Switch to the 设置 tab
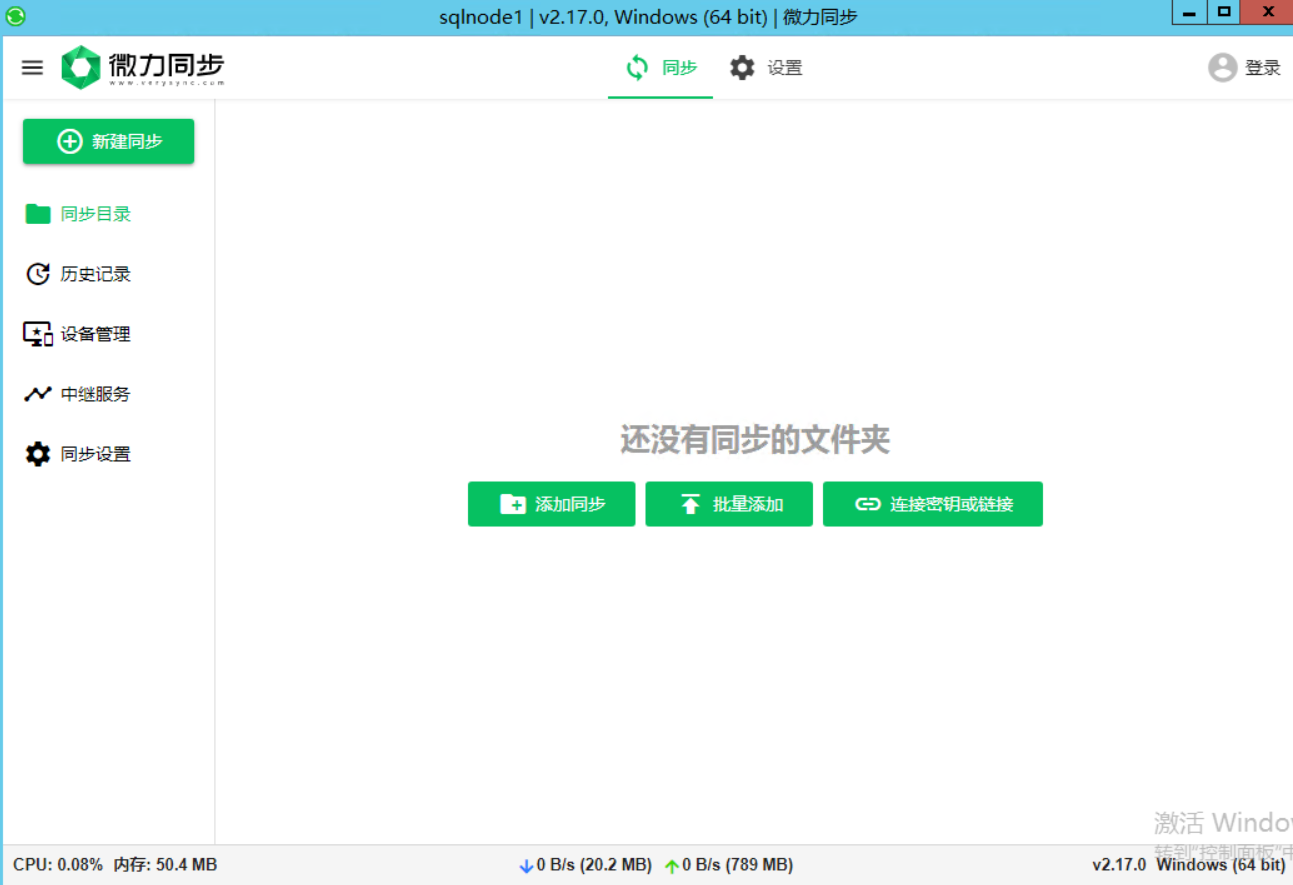The height and width of the screenshot is (885, 1293). click(766, 68)
